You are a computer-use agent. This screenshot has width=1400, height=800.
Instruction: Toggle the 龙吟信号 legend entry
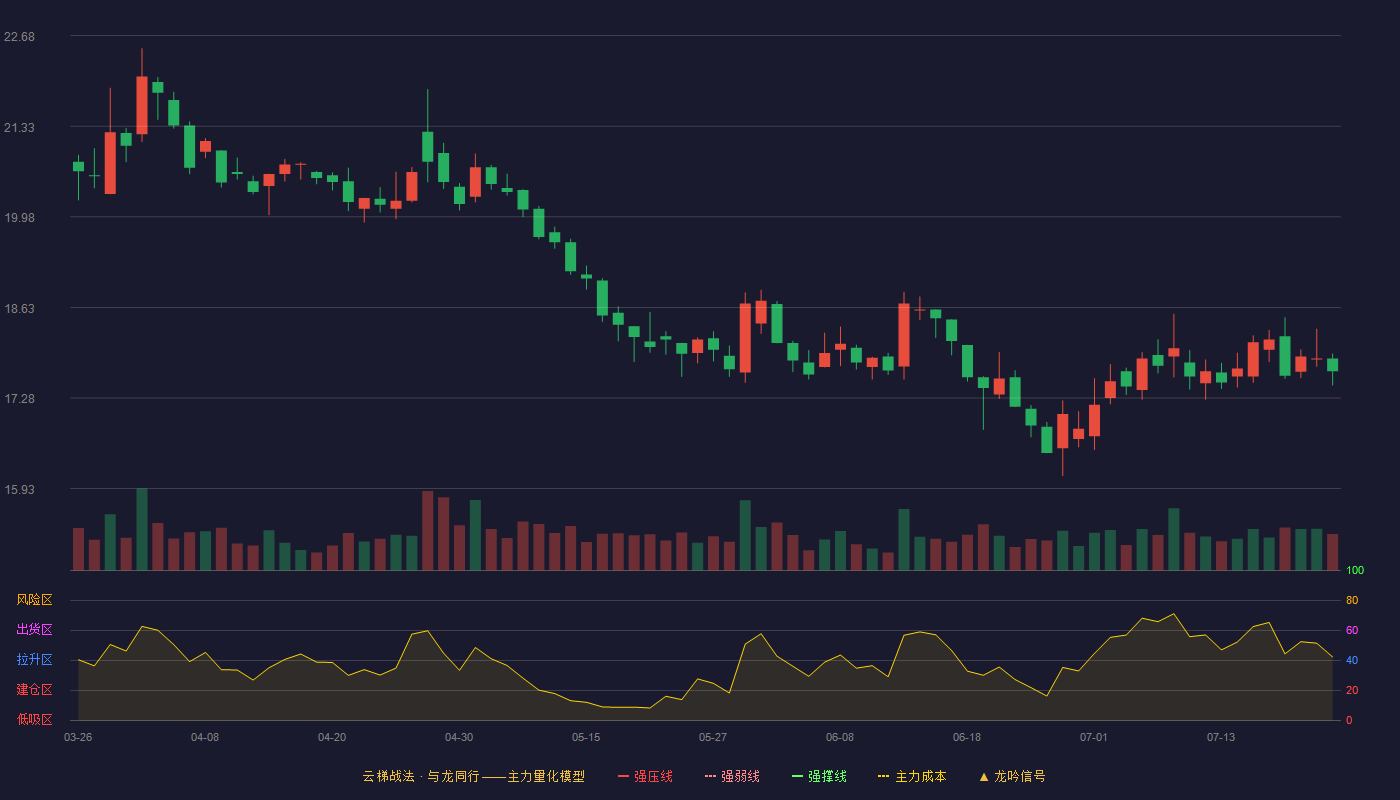pos(1012,776)
